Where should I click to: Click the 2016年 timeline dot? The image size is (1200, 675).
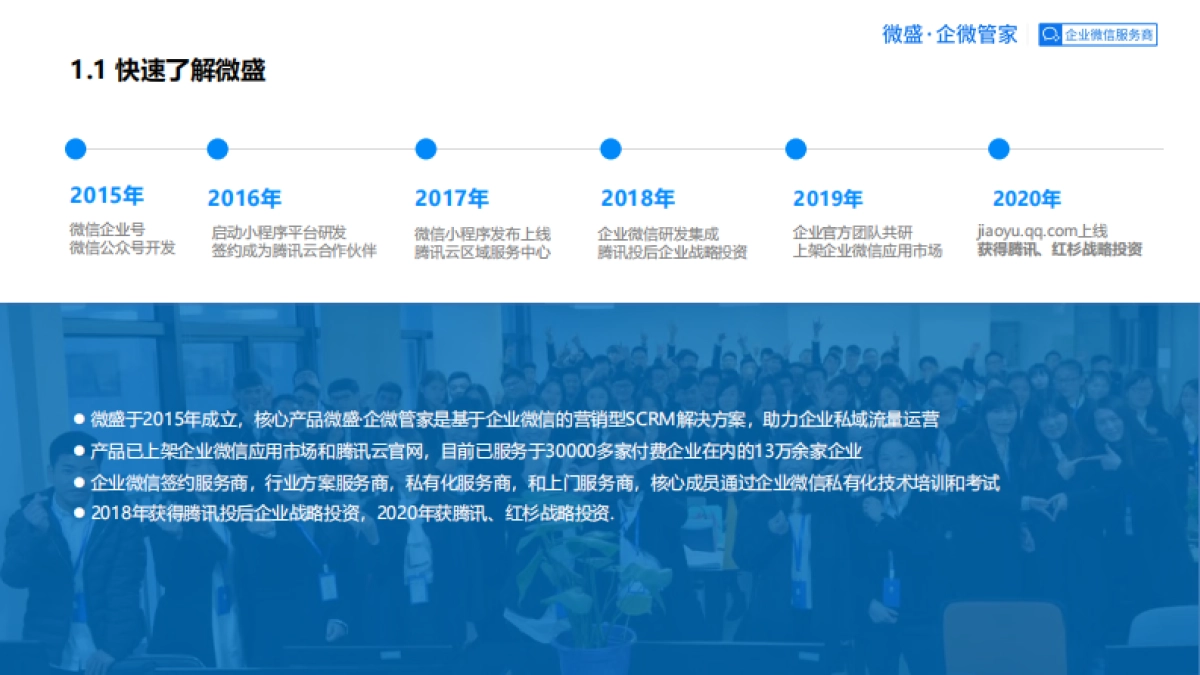coord(215,148)
